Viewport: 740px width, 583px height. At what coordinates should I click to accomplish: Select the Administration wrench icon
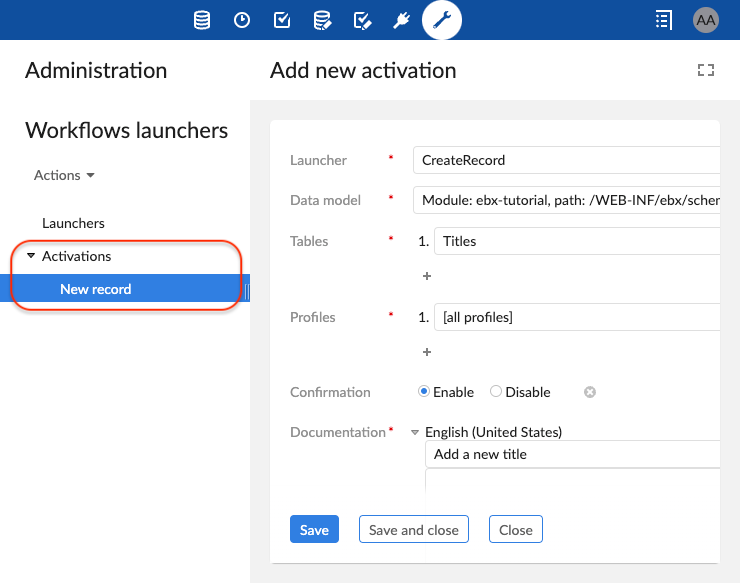(x=442, y=19)
